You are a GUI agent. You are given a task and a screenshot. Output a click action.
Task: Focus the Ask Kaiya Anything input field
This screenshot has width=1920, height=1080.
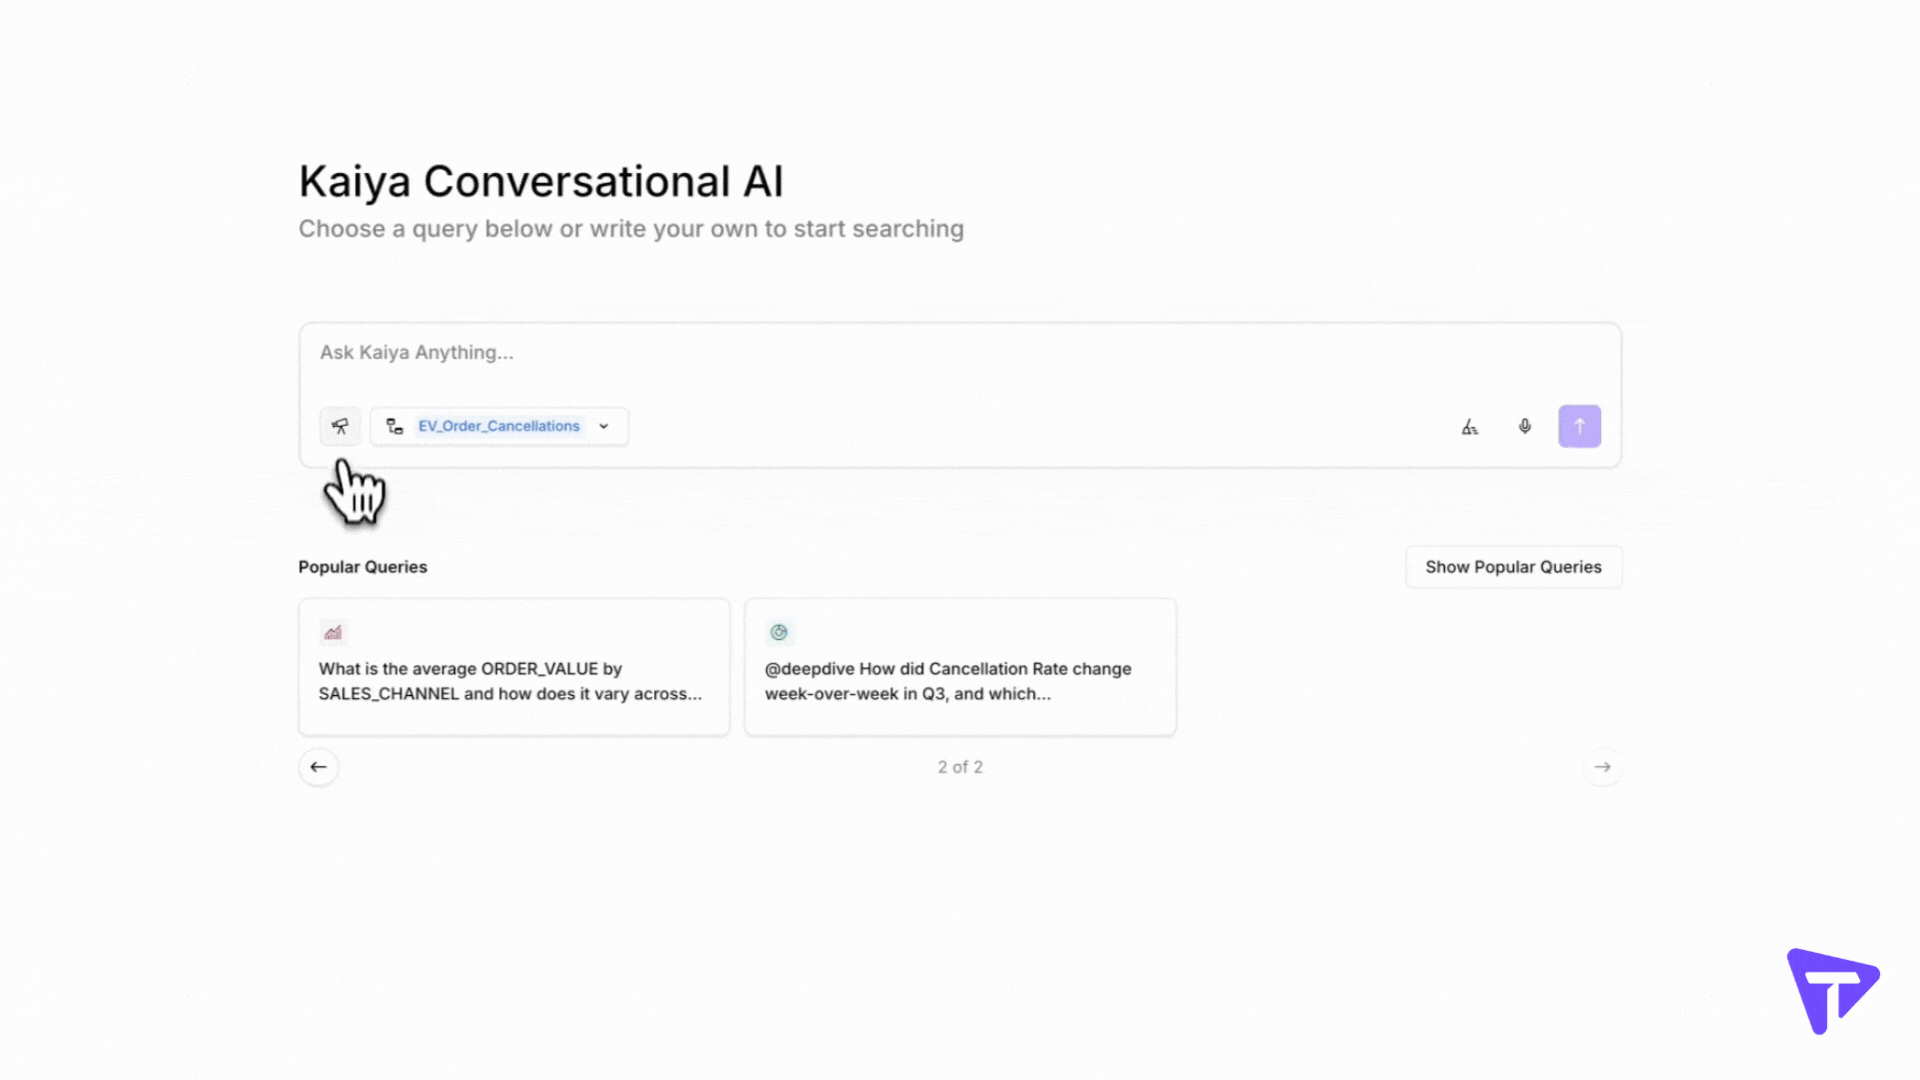tap(900, 353)
